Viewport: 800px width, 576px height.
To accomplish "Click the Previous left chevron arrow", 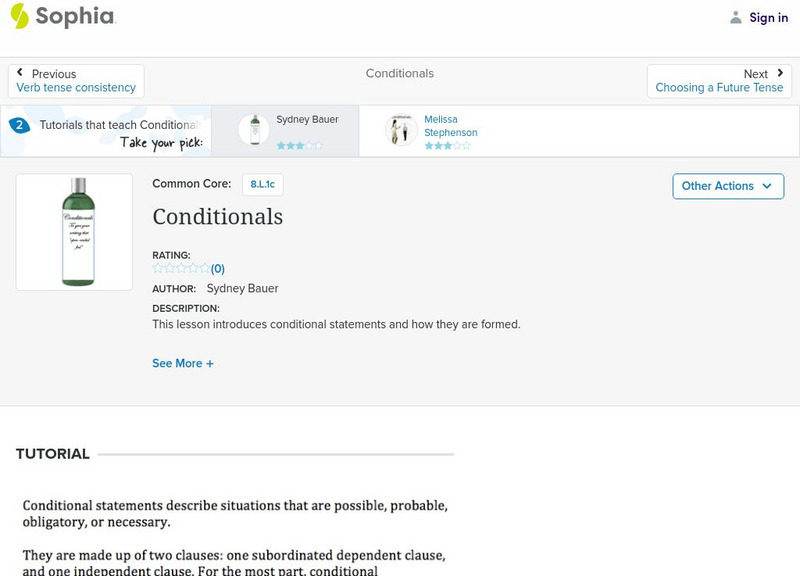I will (20, 73).
